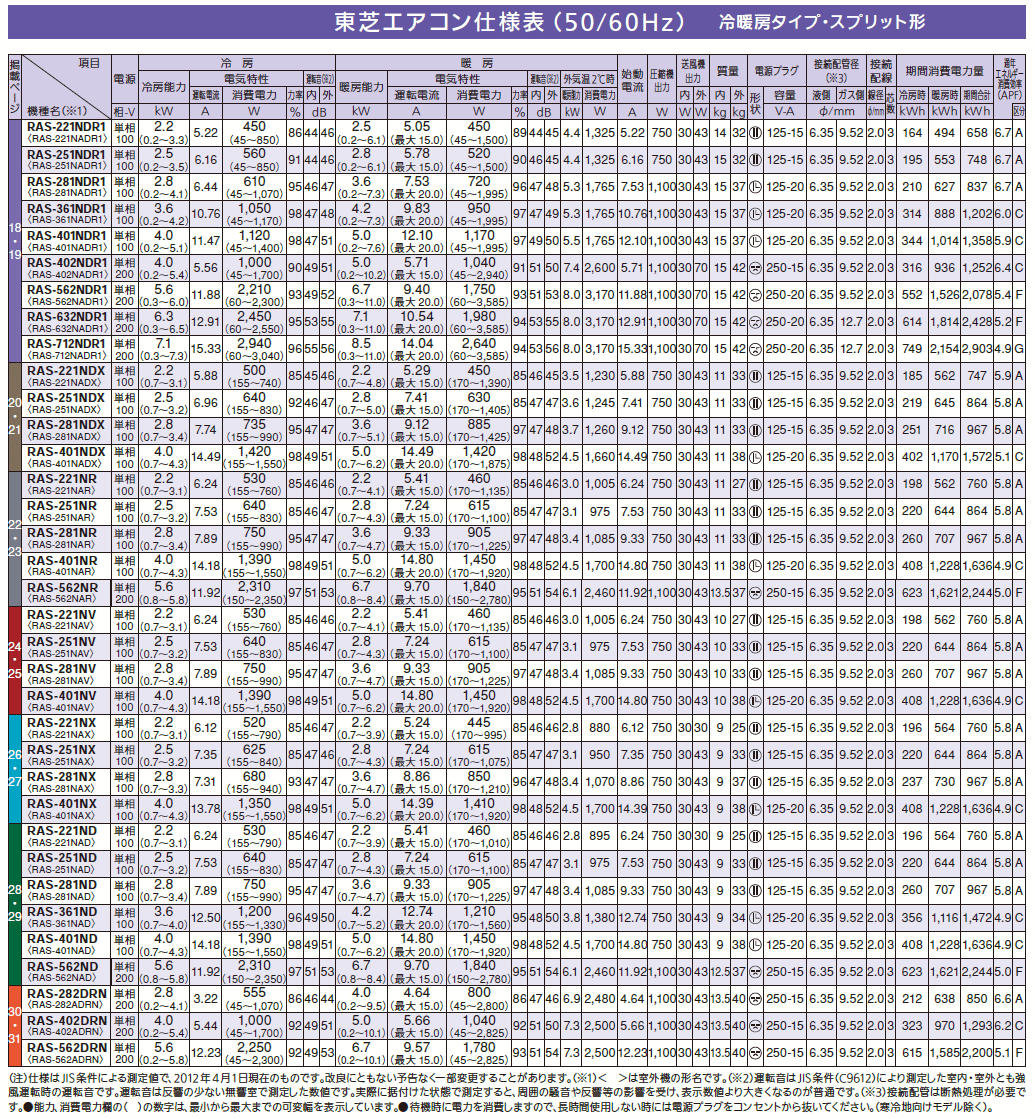Click the red page 24-25 side bar
Image resolution: width=1035 pixels, height=1119 pixels.
pos(15,660)
